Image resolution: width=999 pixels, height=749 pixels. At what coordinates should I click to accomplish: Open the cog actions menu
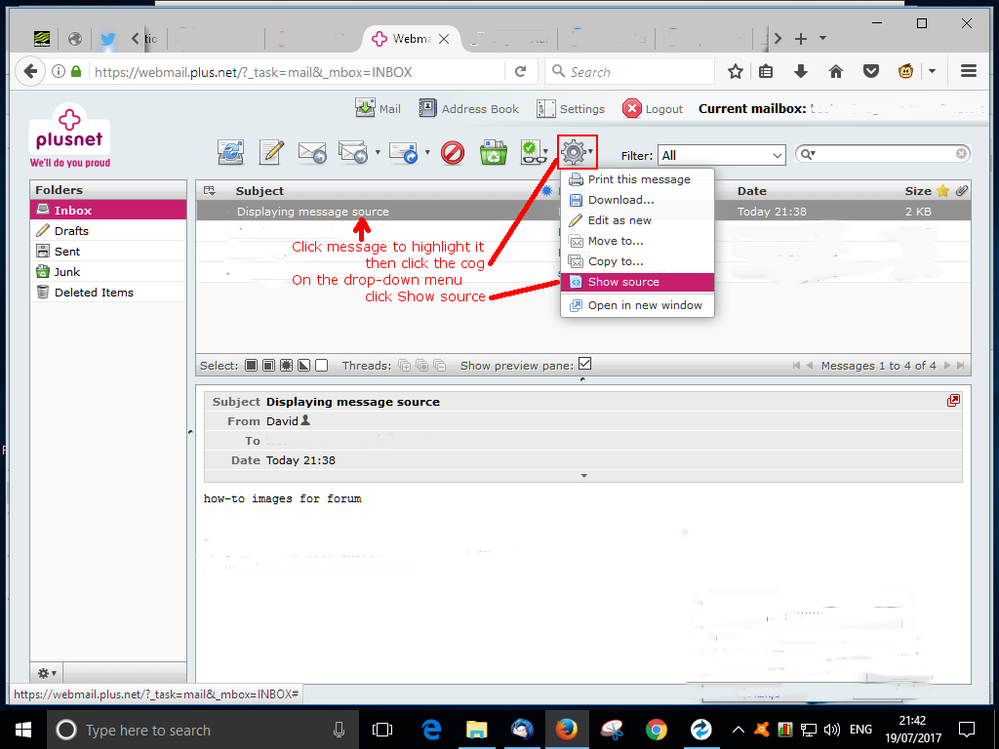[x=574, y=151]
